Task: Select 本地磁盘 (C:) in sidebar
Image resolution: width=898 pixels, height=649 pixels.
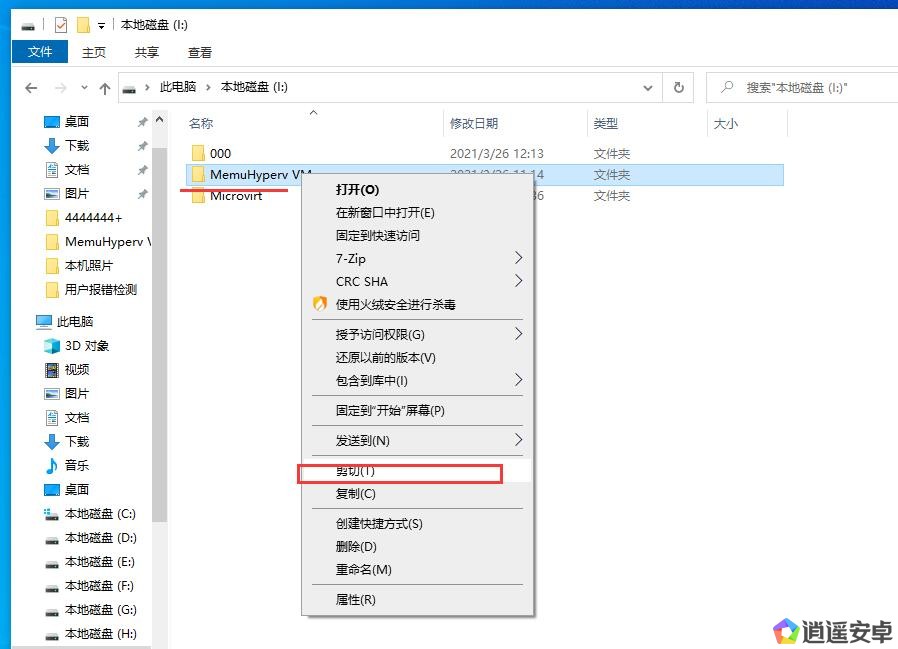Action: pyautogui.click(x=99, y=514)
